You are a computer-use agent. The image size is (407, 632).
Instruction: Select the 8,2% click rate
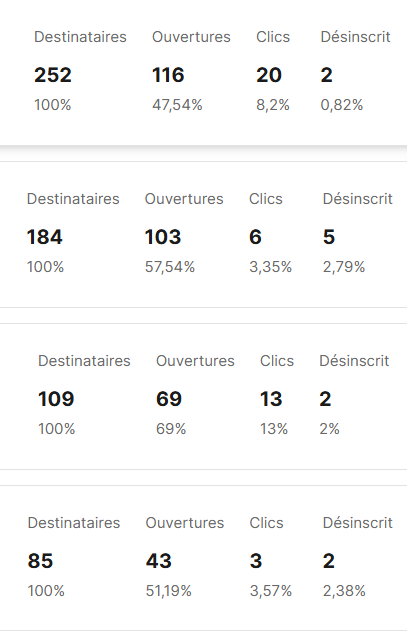coord(273,105)
